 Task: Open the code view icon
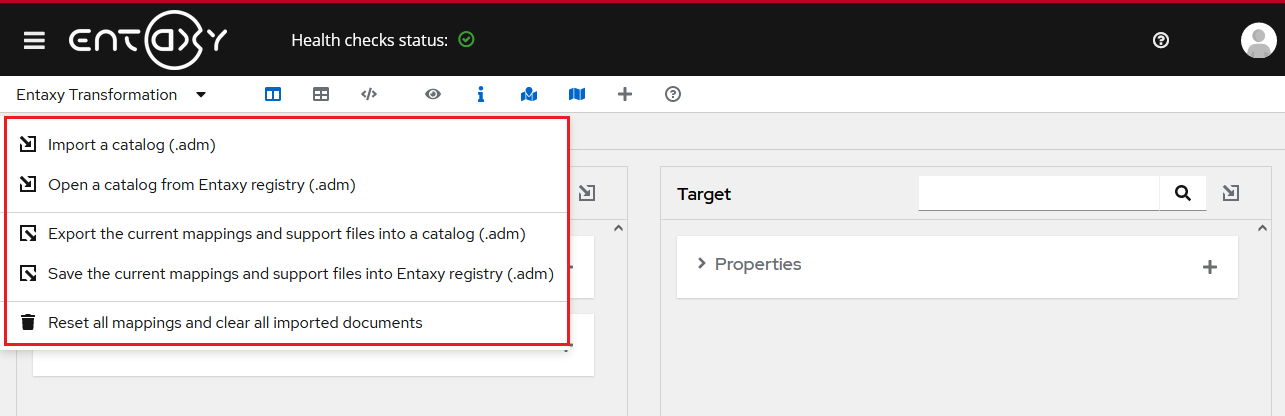(369, 94)
